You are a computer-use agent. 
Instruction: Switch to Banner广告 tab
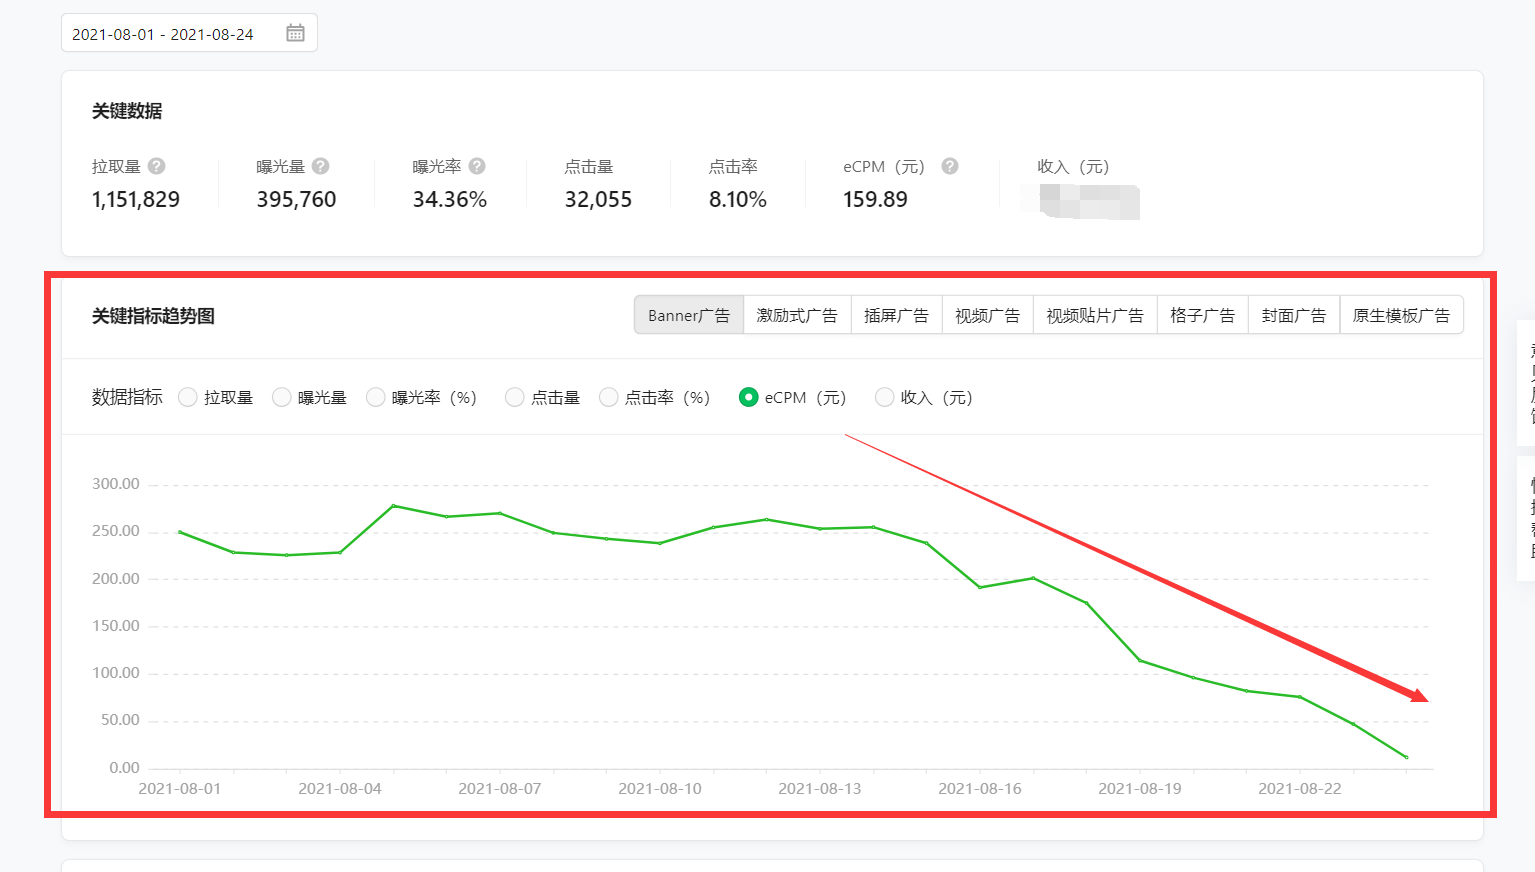tap(689, 315)
